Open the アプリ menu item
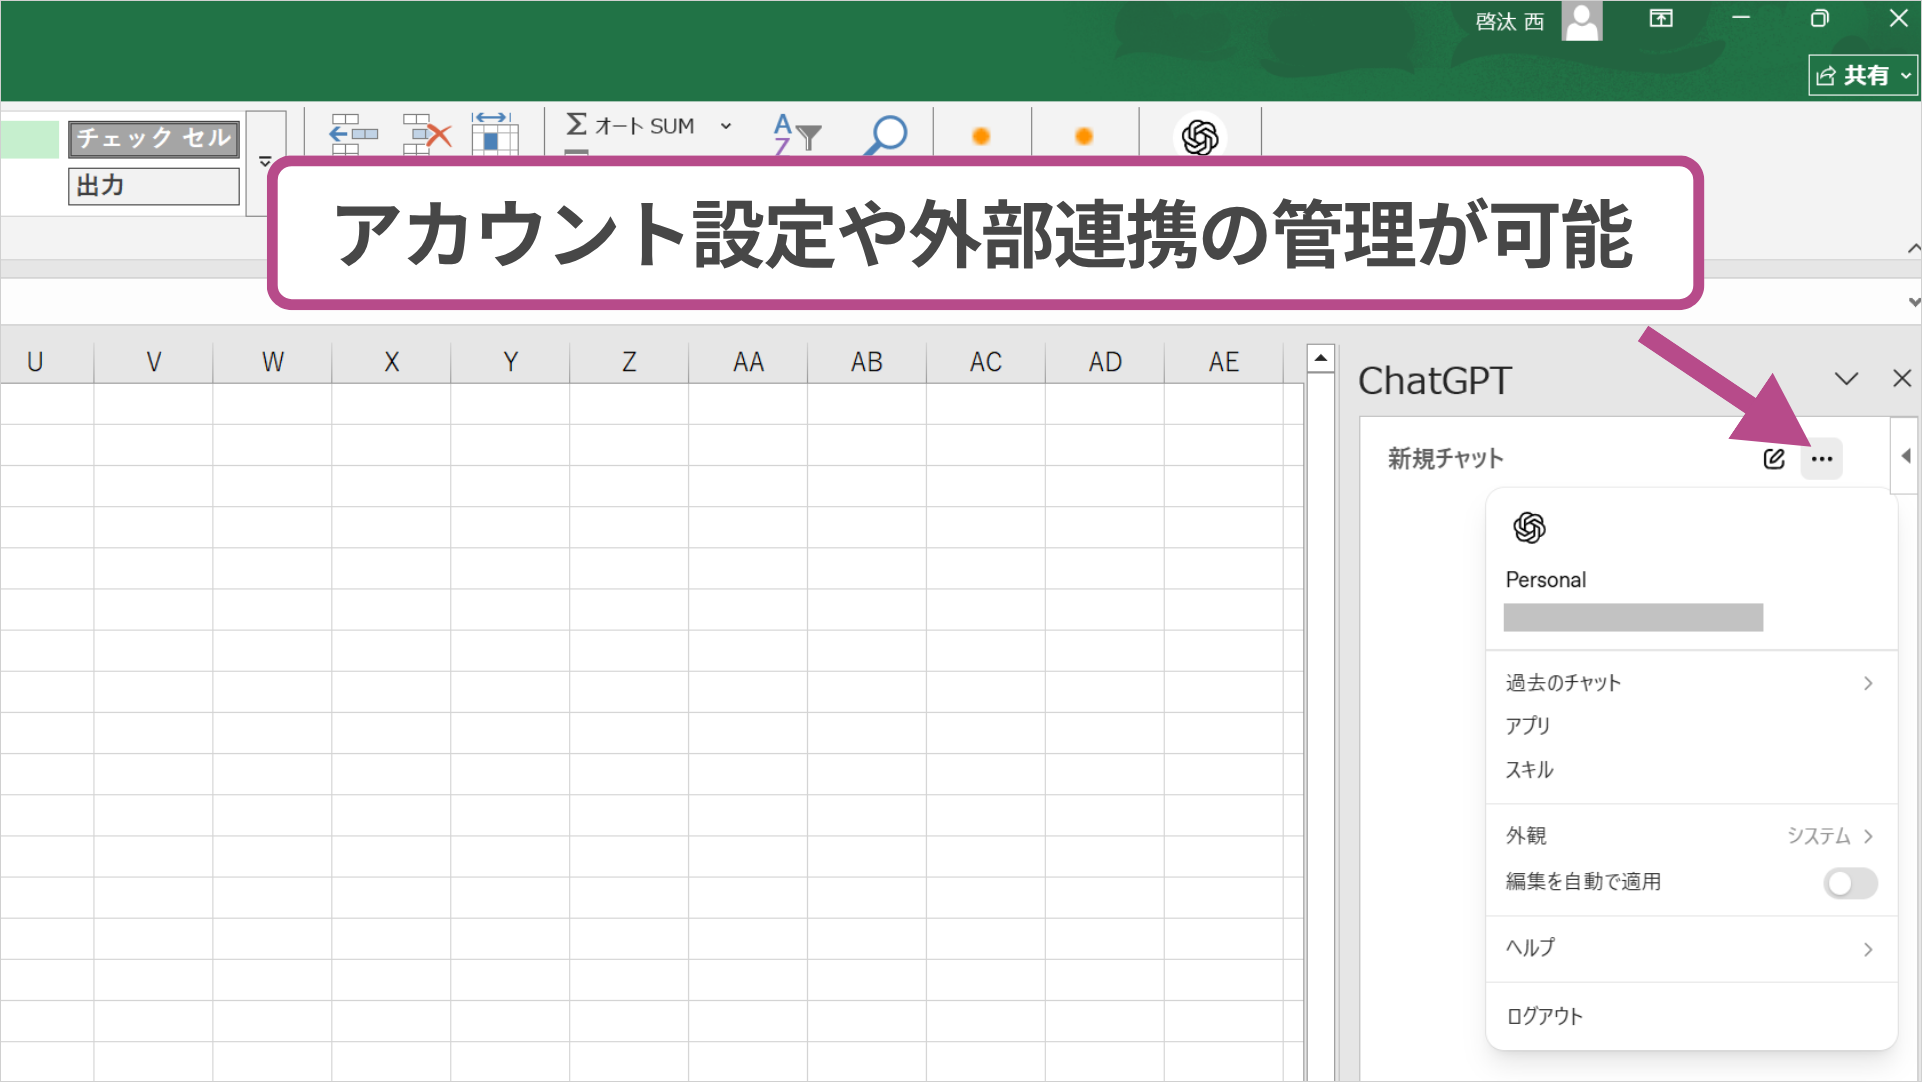Image resolution: width=1922 pixels, height=1082 pixels. [x=1690, y=726]
